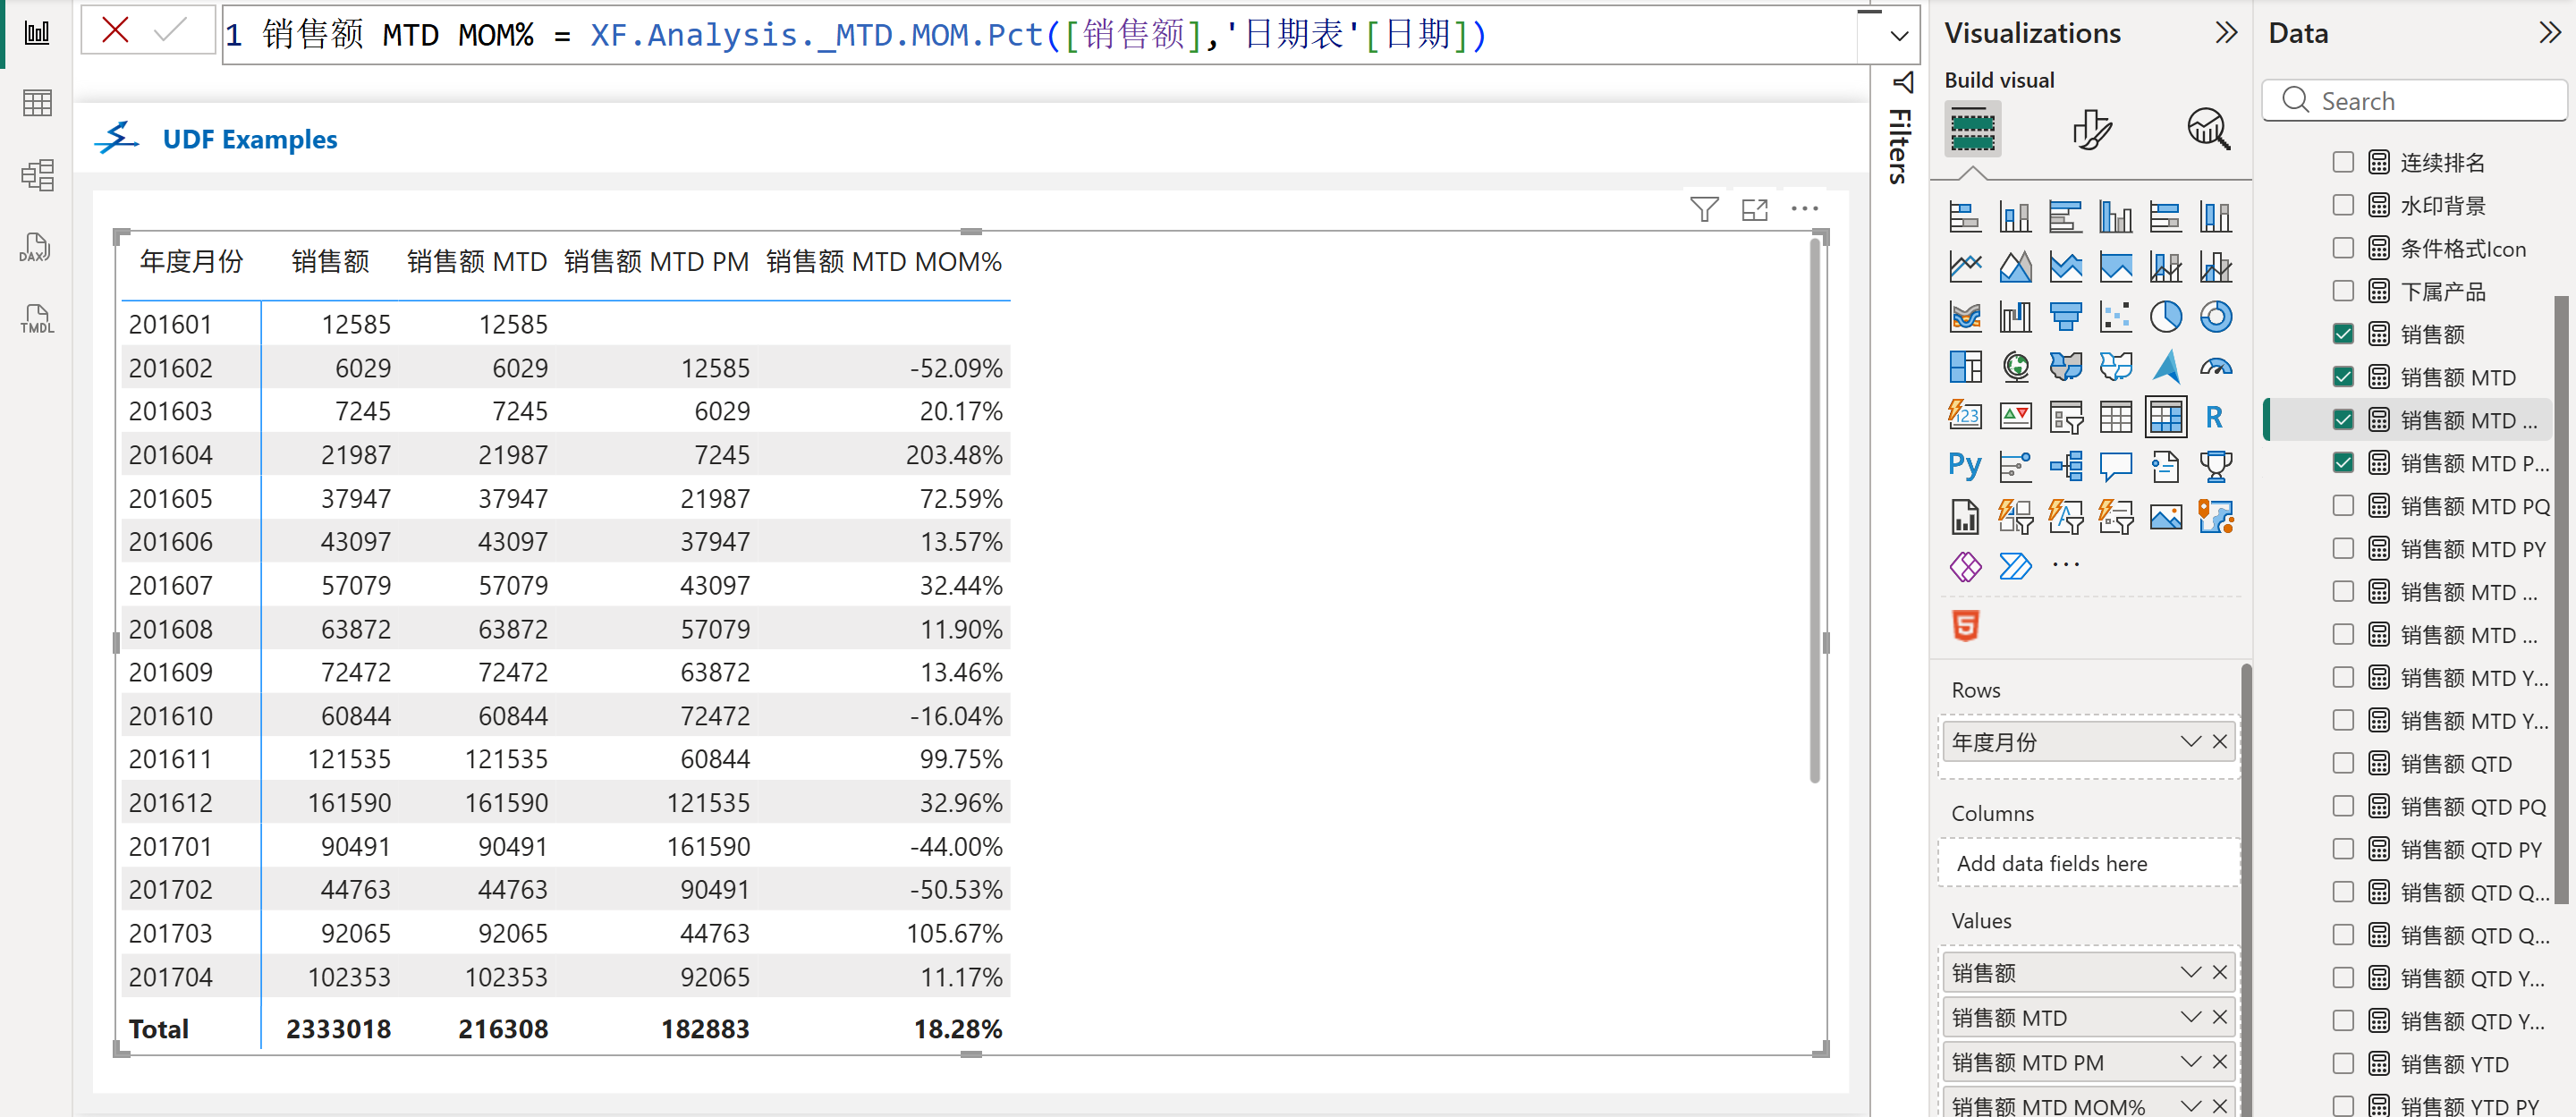Remove 销售额 MTD PM from Values
2576x1117 pixels.
[x=2219, y=1061]
